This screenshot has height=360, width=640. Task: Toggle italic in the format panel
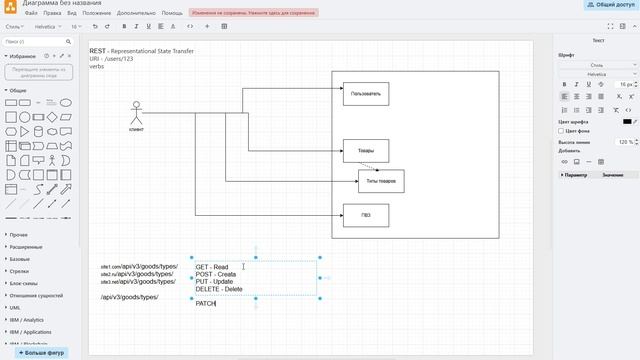coord(577,84)
